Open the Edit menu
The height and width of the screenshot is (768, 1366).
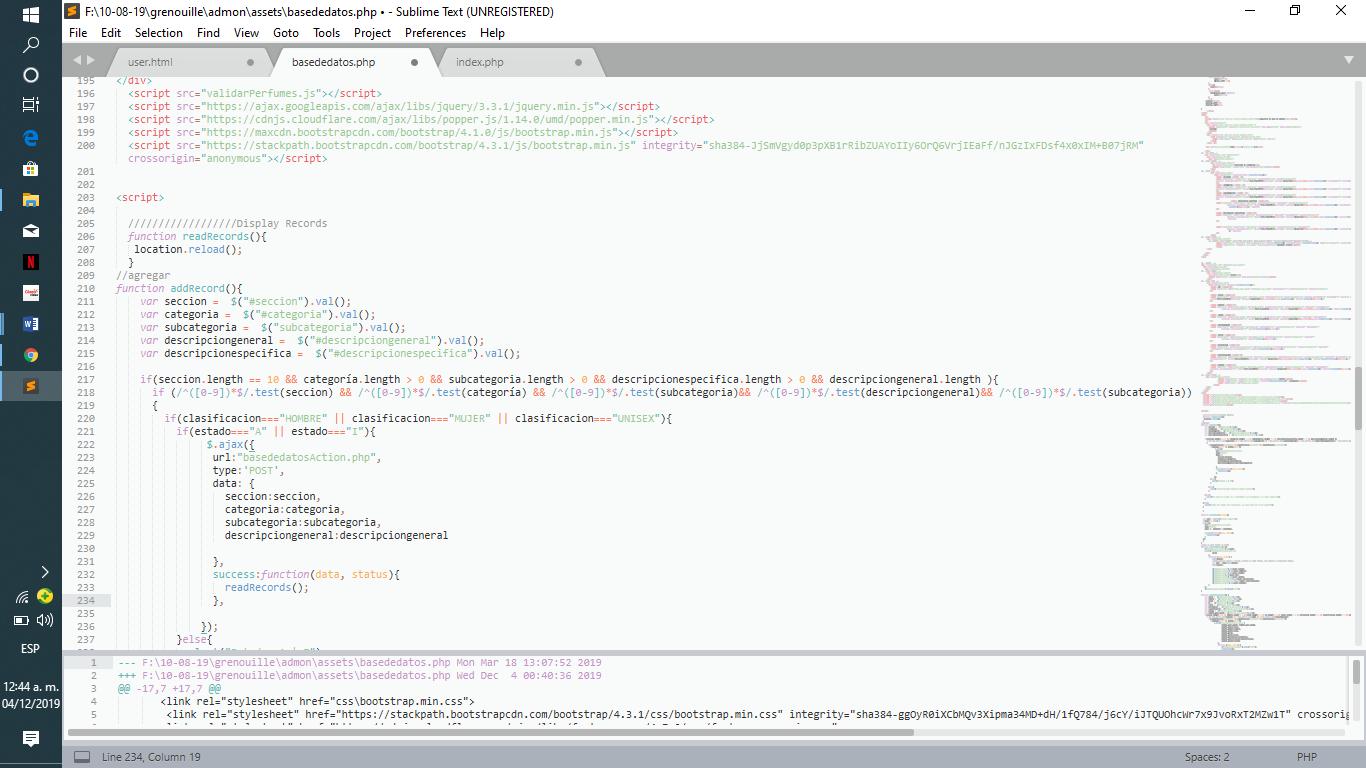pyautogui.click(x=111, y=32)
